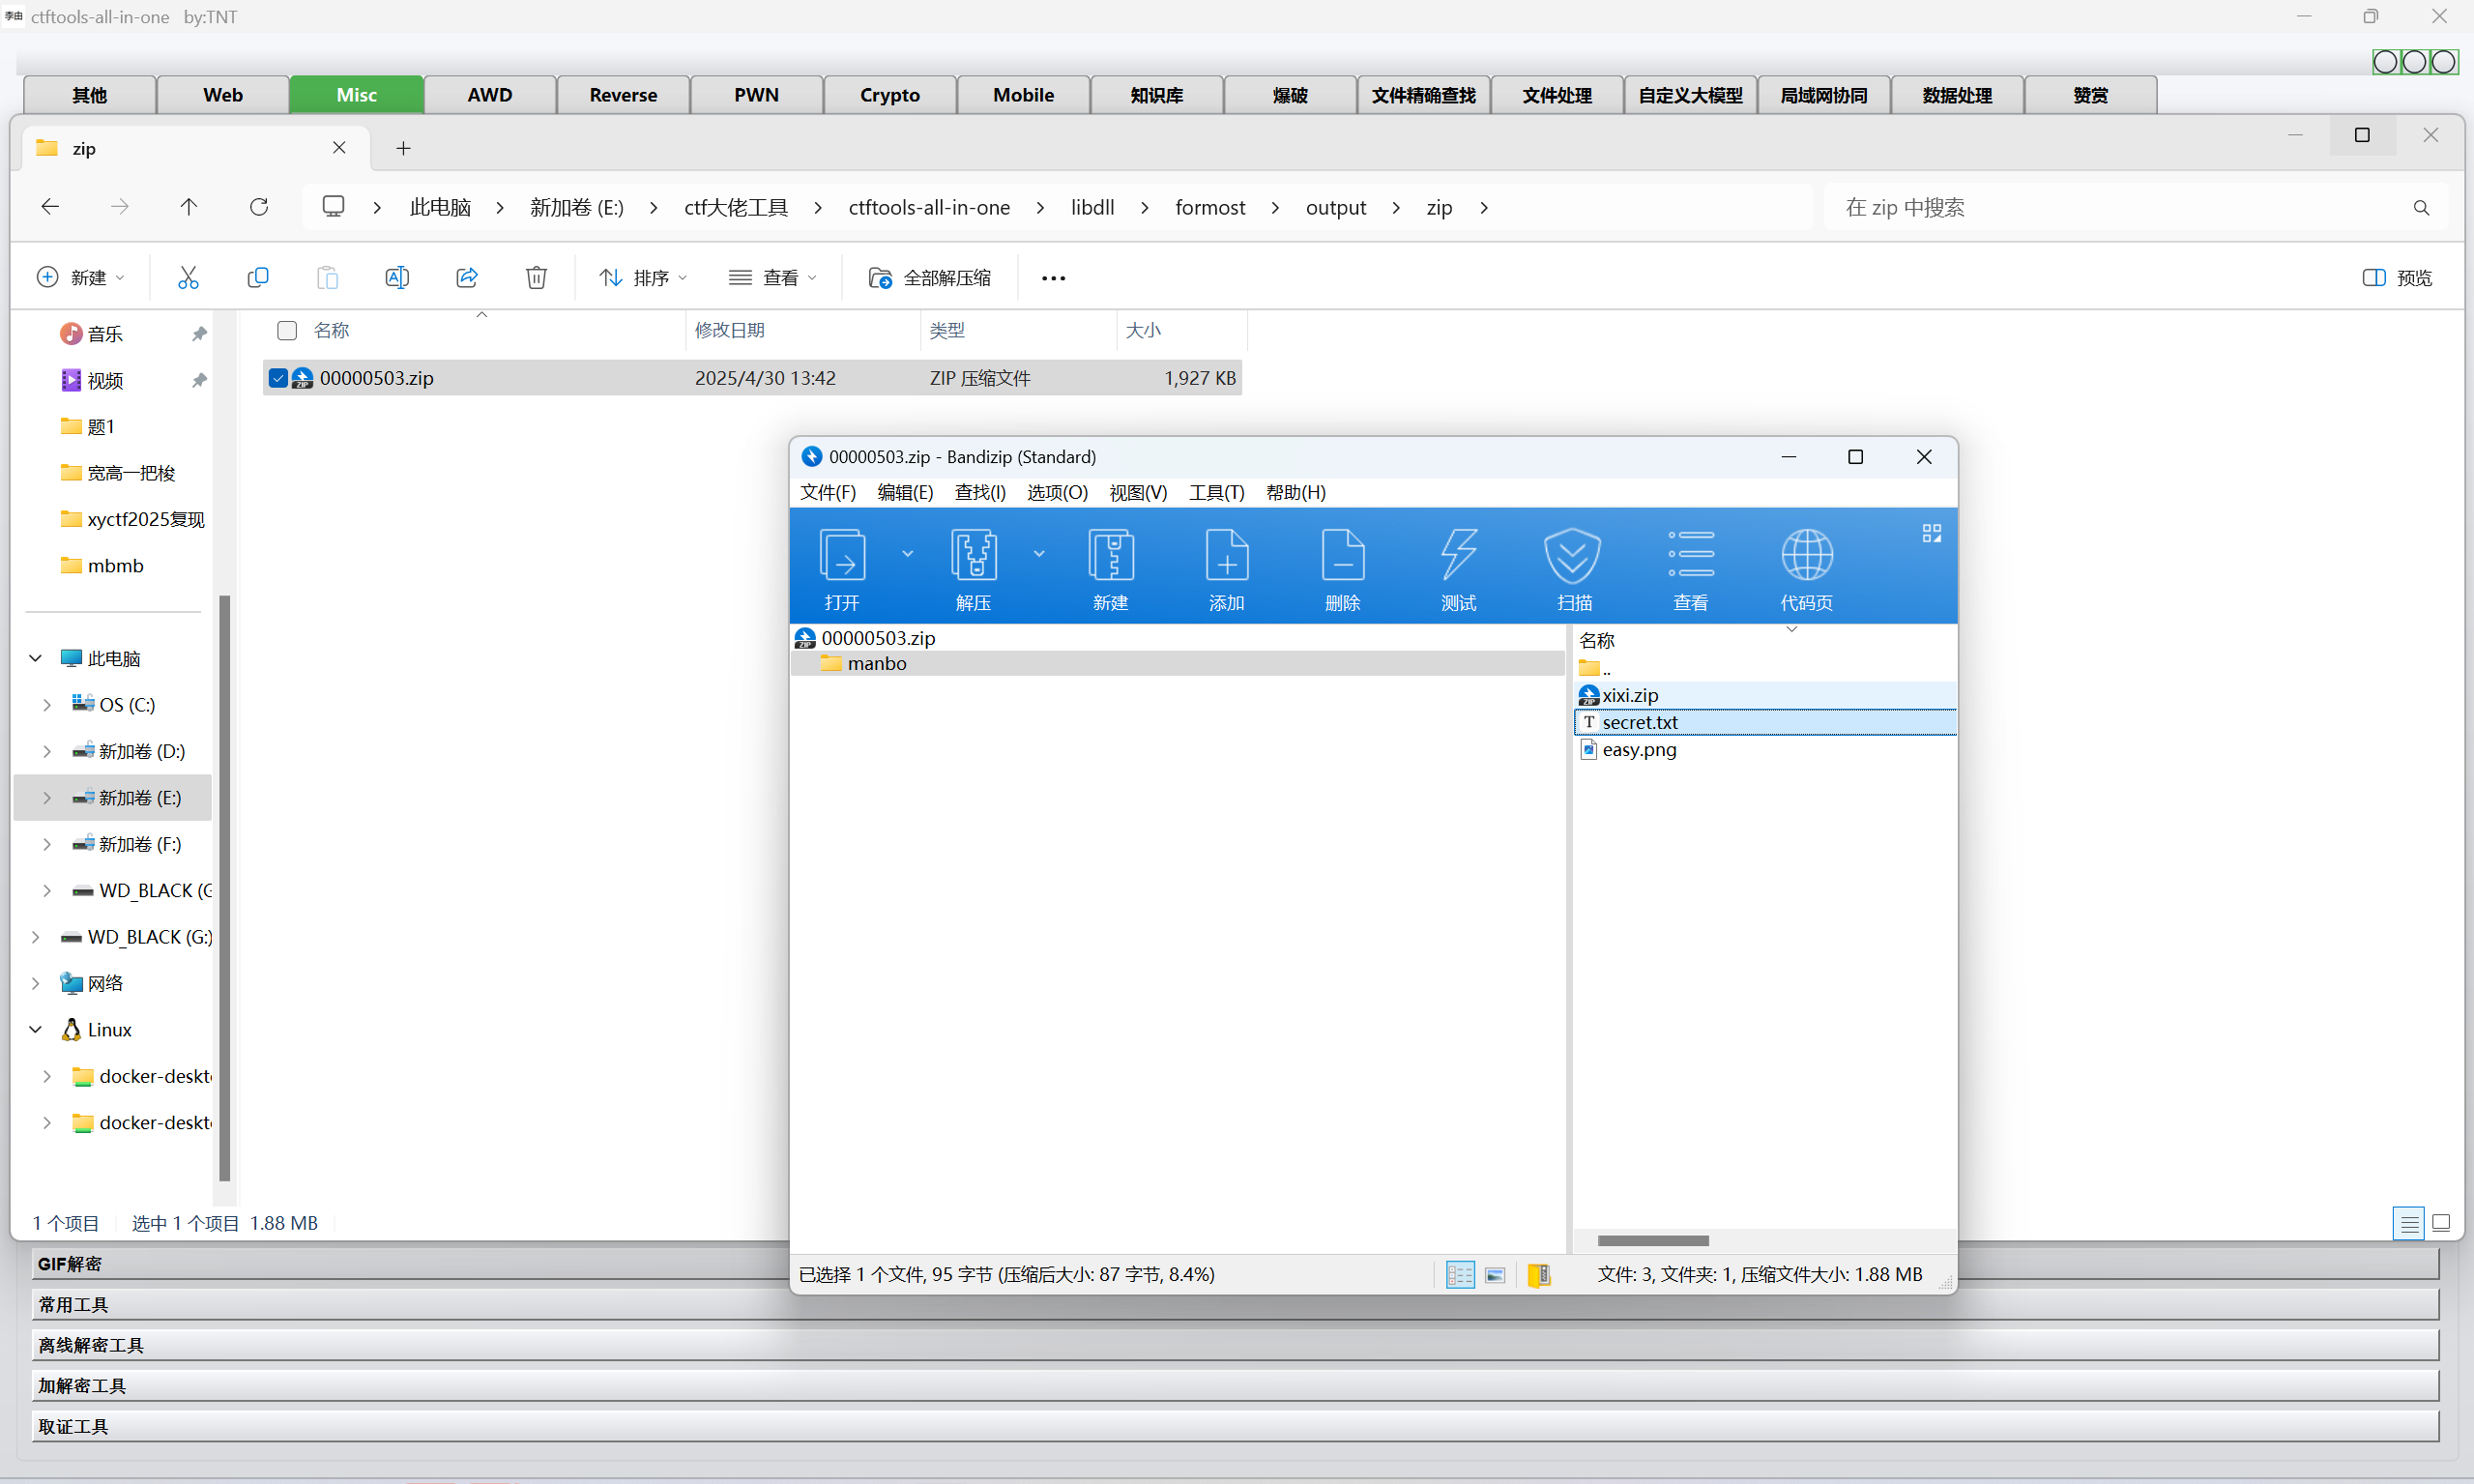2474x1484 pixels.
Task: Click the Explorer Back arrow
Action: (50, 207)
